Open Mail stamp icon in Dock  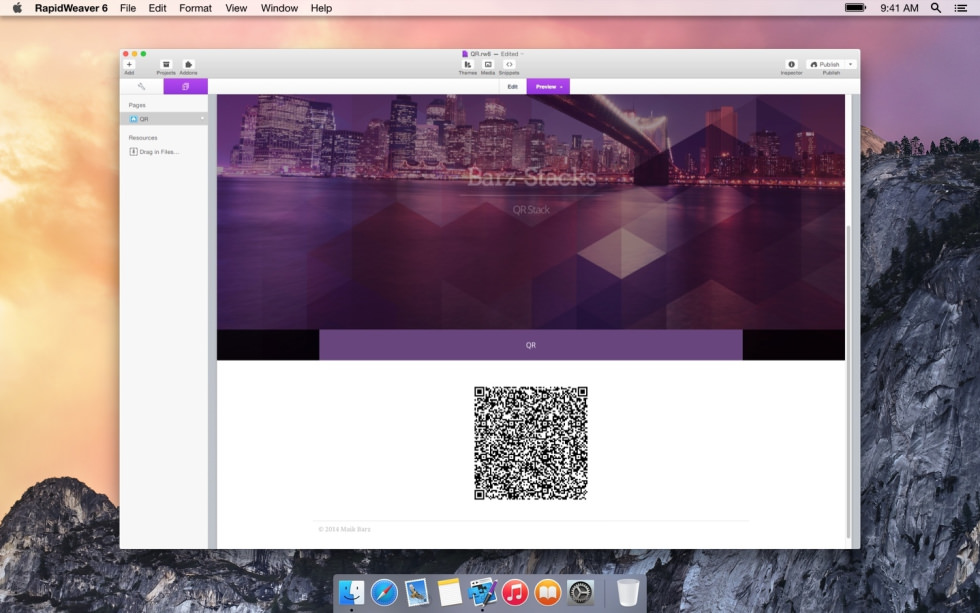(x=417, y=592)
